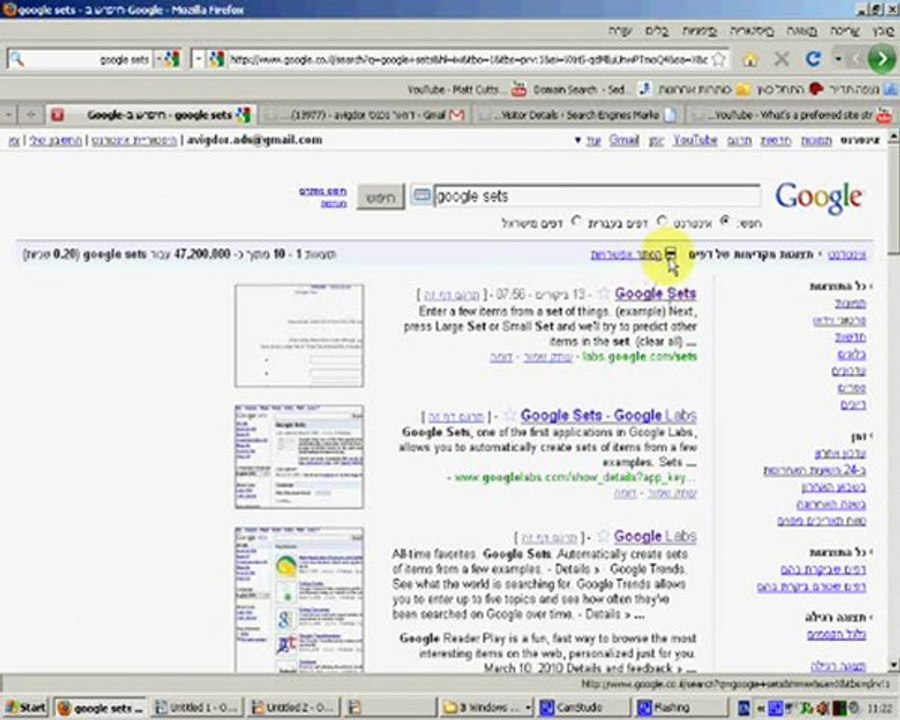
Task: Click the page scrollbar up arrow
Action: coord(894,137)
